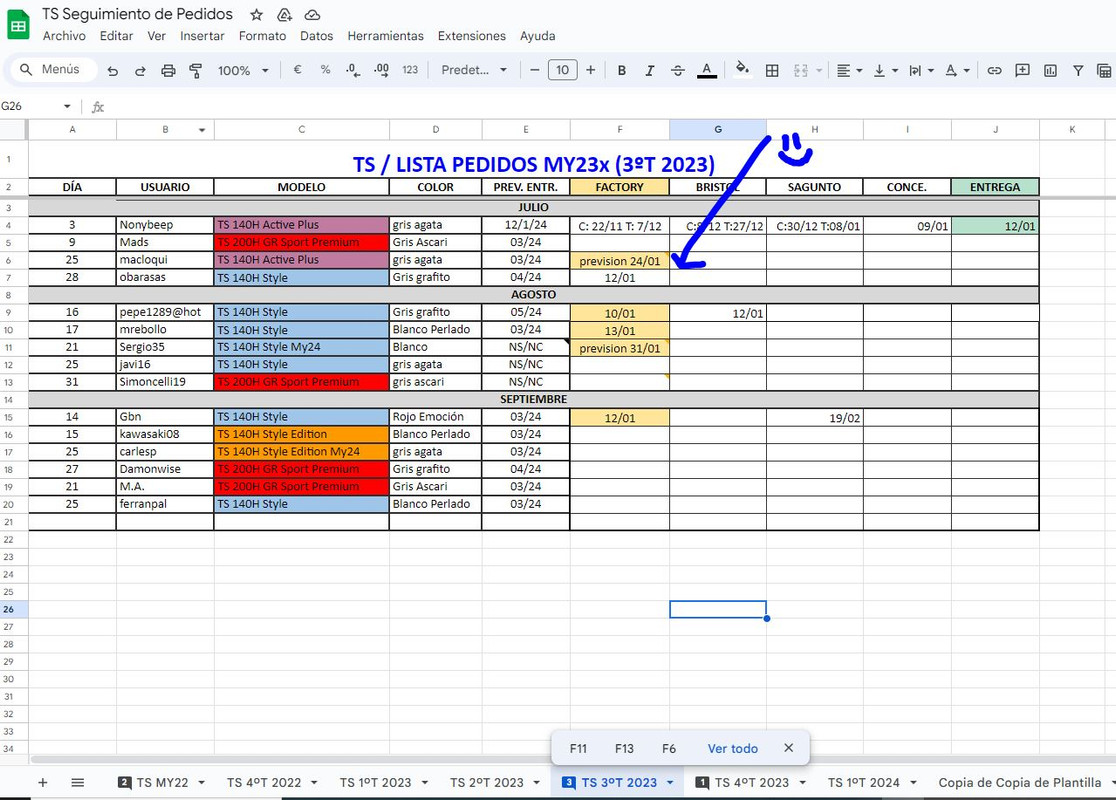
Task: Print the spreadsheet via printer icon
Action: pyautogui.click(x=168, y=70)
